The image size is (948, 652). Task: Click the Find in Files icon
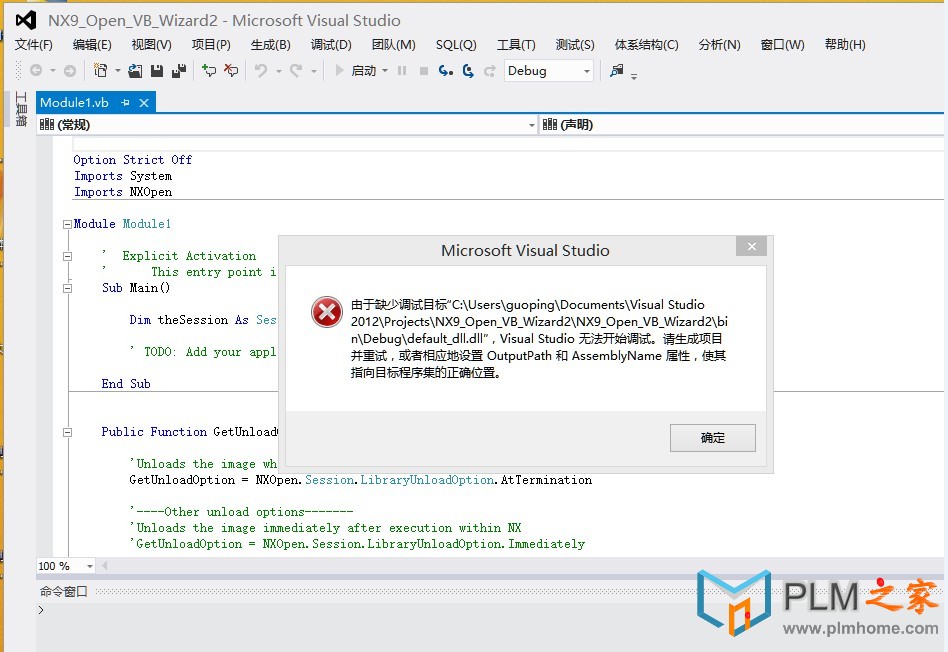pos(617,71)
